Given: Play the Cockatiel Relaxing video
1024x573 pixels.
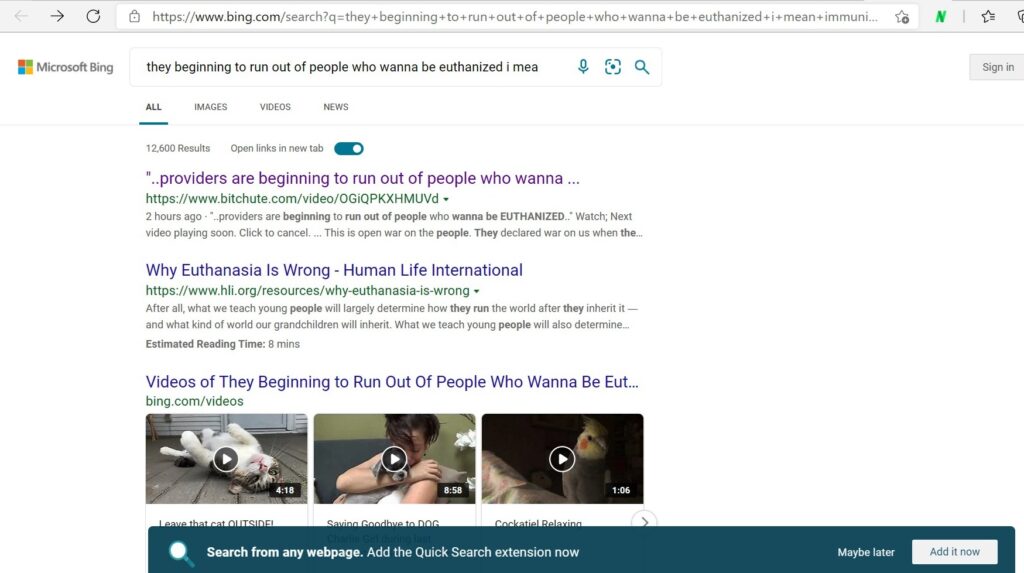Looking at the screenshot, I should (562, 459).
